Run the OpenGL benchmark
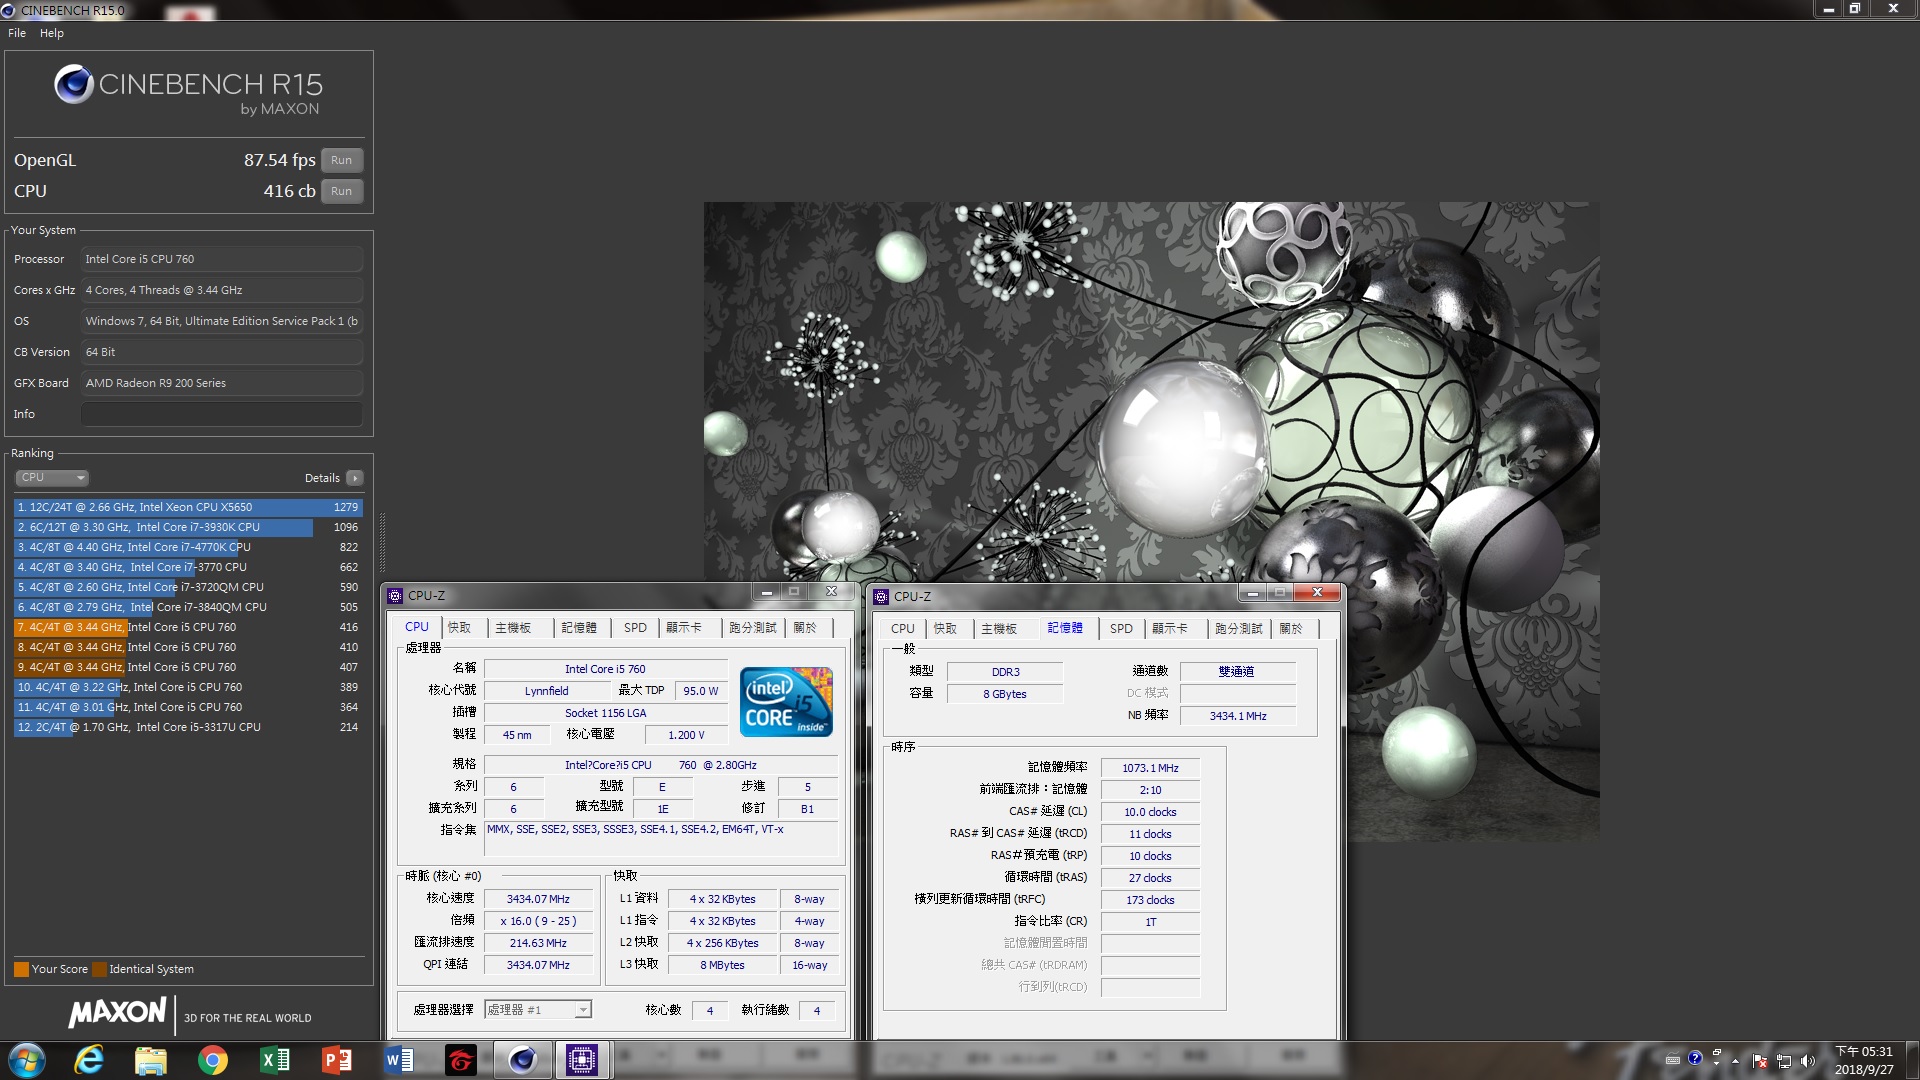1920x1080 pixels. [x=342, y=160]
